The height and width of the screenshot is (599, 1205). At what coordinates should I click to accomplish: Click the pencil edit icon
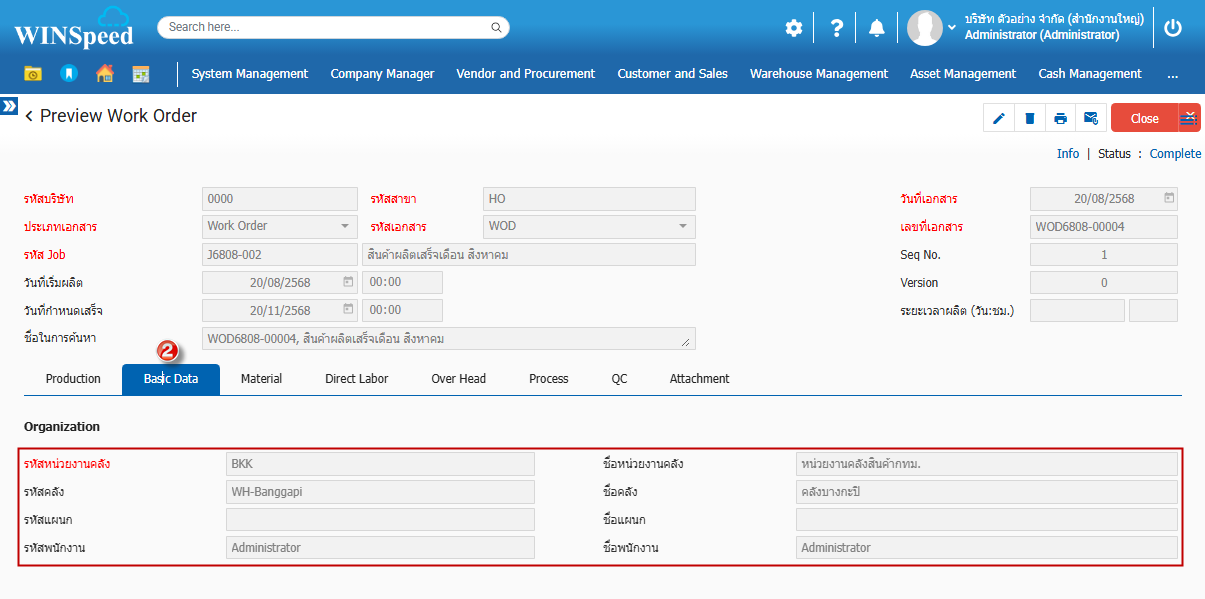tap(998, 118)
